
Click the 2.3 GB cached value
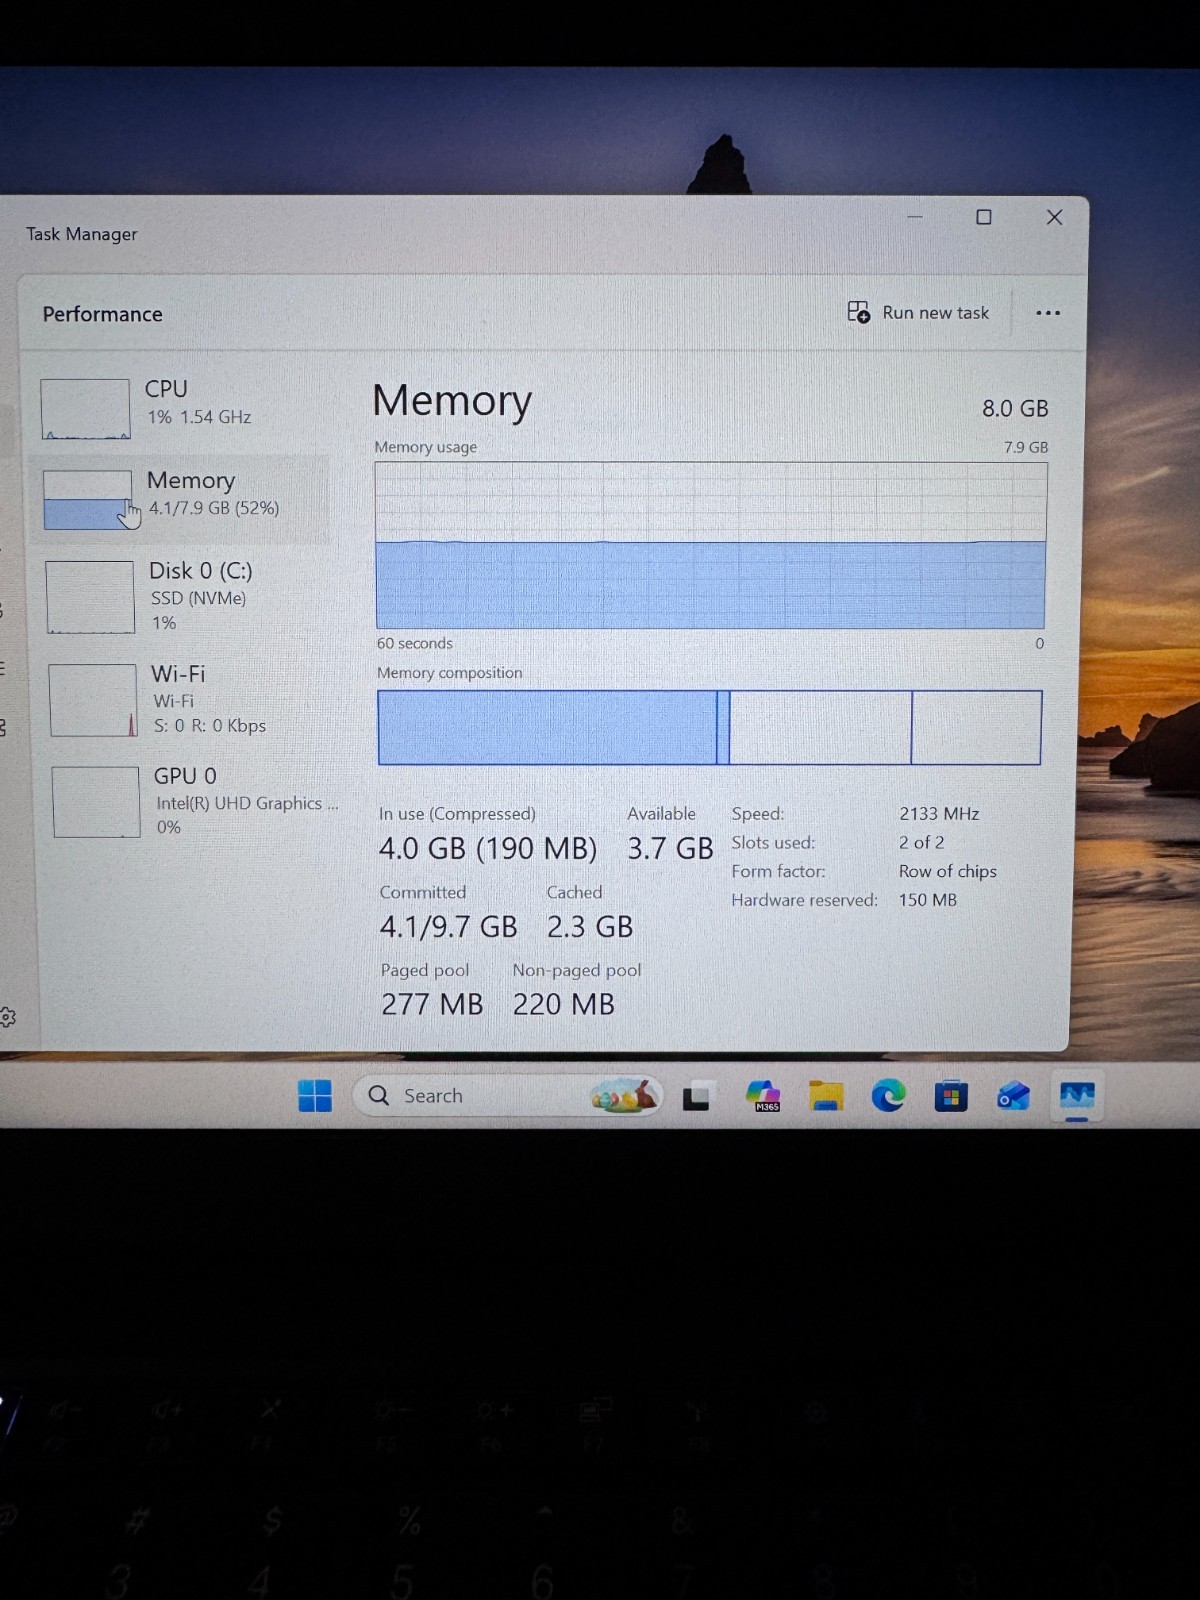(590, 927)
